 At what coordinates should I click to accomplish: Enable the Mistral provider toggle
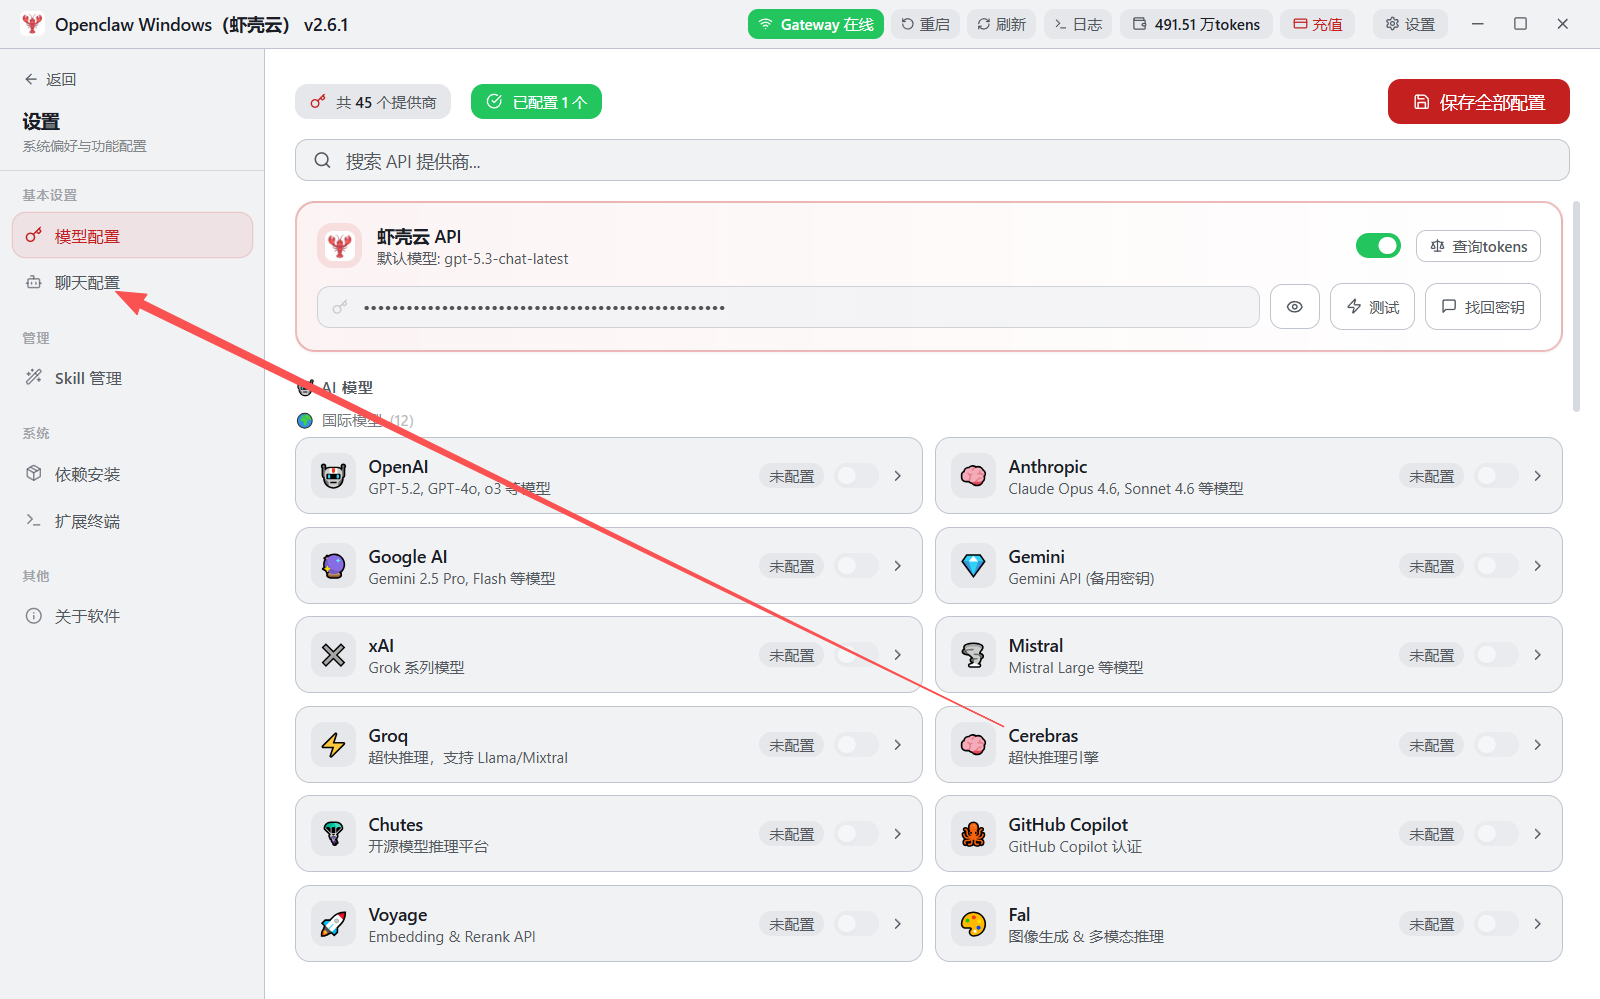[1496, 655]
